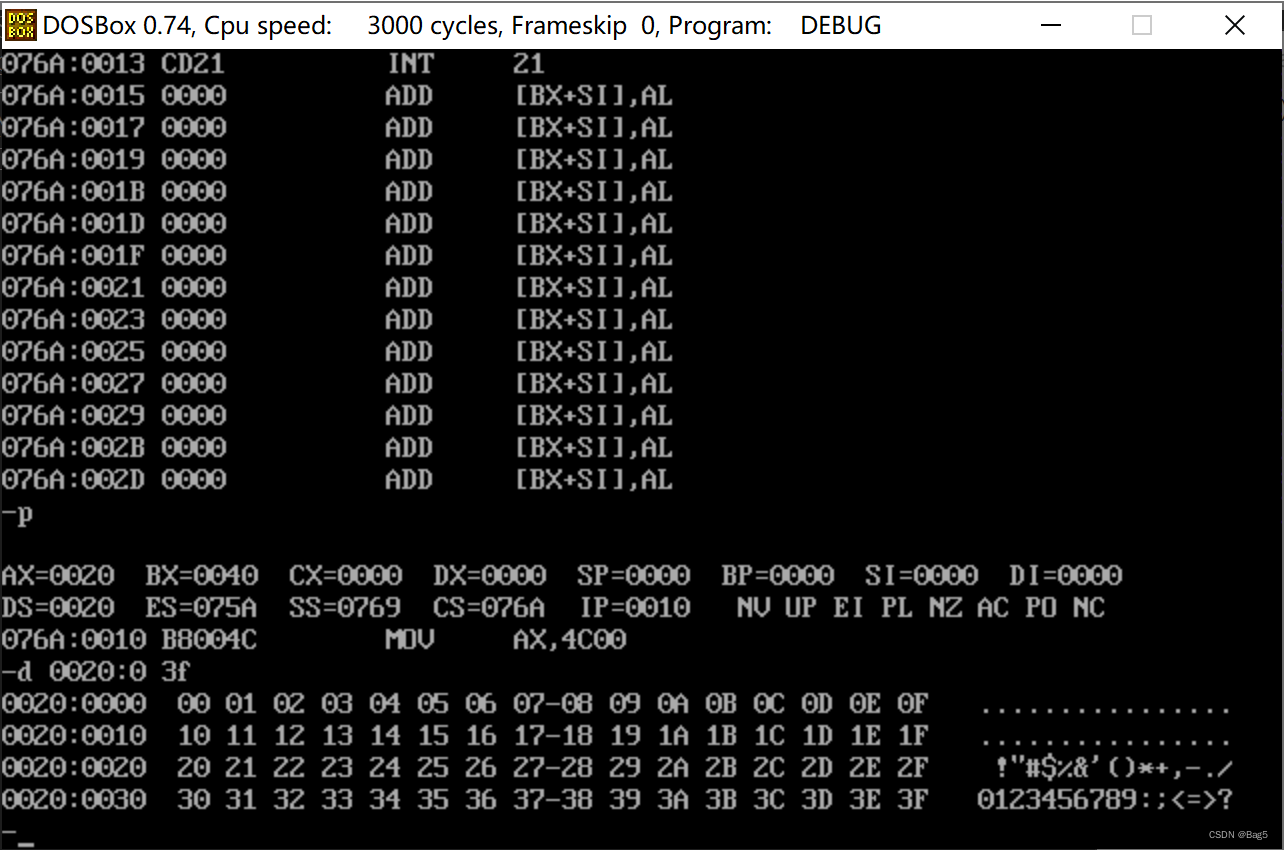Viewport: 1284px width, 850px height.
Task: Click the DS=0020 segment register
Action: click(x=58, y=608)
